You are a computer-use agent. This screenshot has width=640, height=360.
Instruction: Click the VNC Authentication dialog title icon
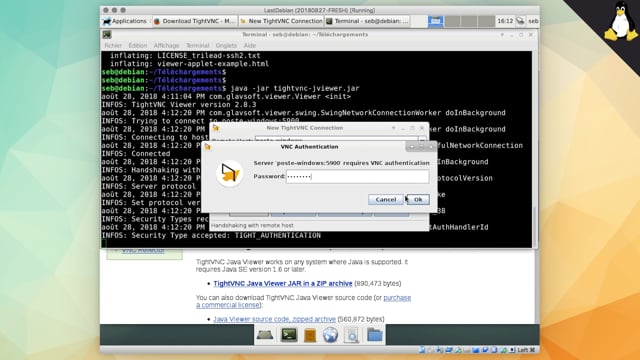pyautogui.click(x=207, y=147)
